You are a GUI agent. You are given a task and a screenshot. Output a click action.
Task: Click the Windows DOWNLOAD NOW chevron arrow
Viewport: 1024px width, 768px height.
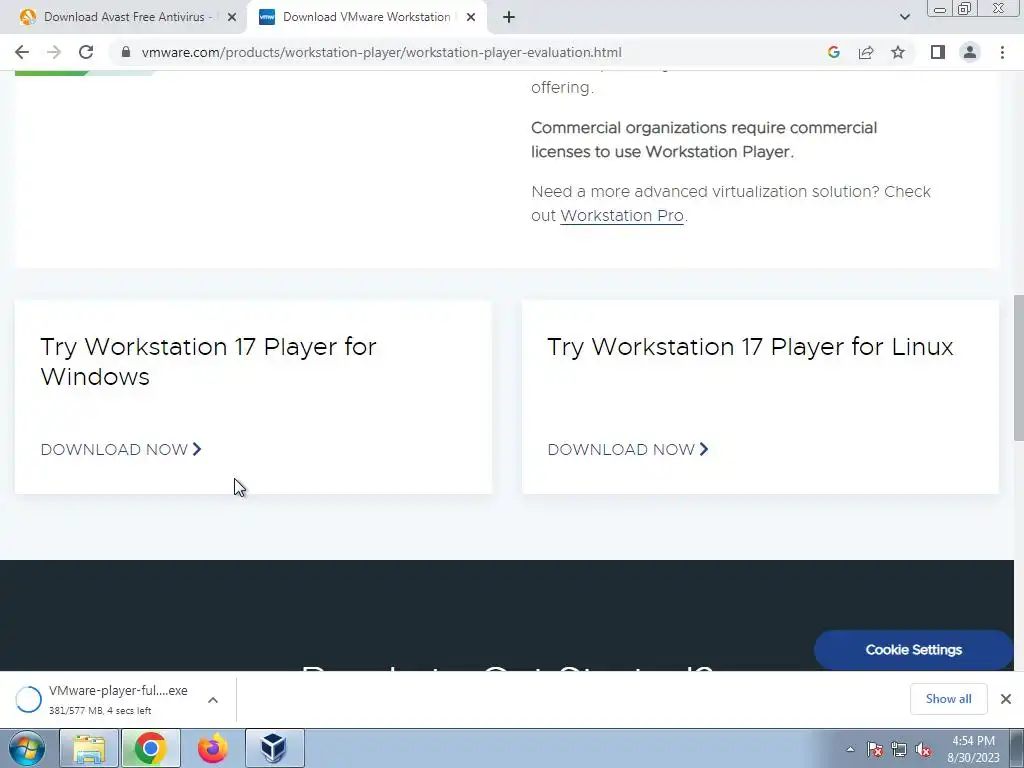pyautogui.click(x=197, y=449)
